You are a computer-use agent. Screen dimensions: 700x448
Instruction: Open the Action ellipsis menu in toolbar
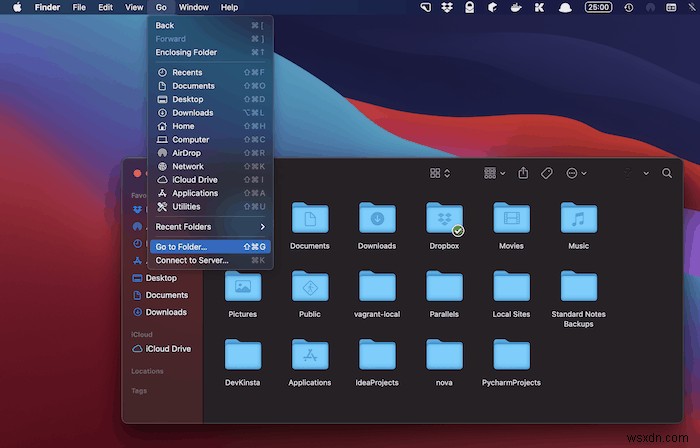[576, 173]
